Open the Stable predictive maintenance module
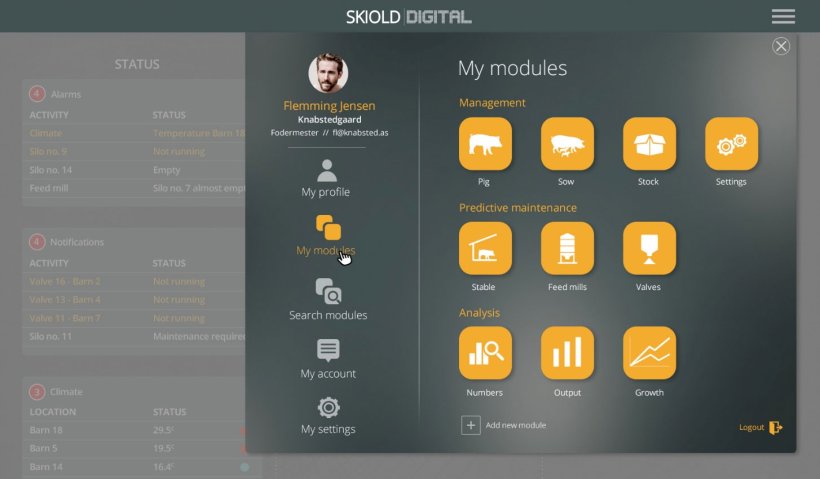This screenshot has width=820, height=479. click(485, 248)
